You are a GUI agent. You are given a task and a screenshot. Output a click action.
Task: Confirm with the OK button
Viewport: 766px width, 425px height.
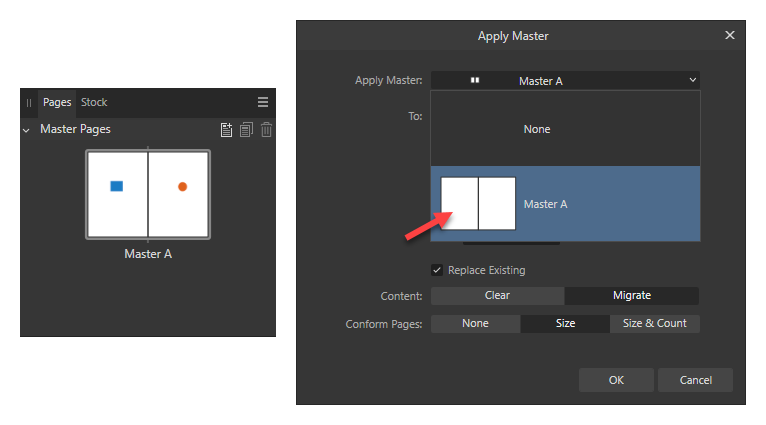[616, 380]
